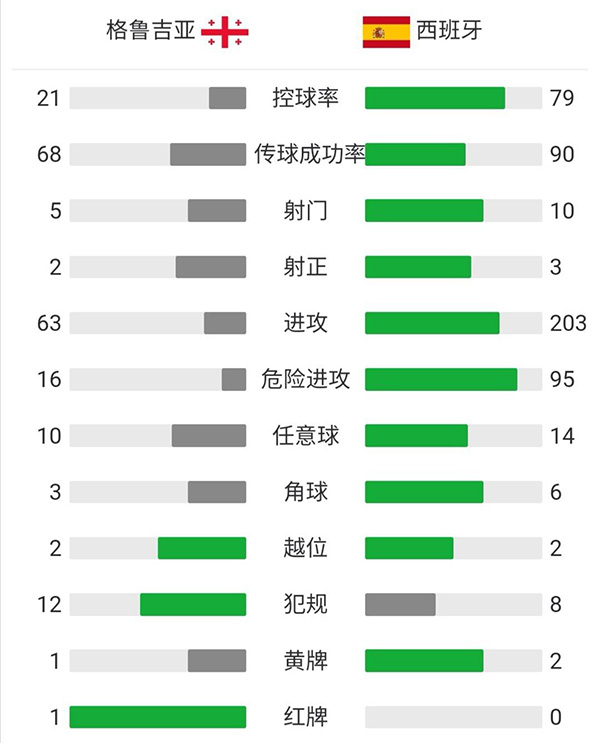Viewport: 600px width, 743px height.
Task: Click the 黄牌 stat label
Action: tap(305, 661)
